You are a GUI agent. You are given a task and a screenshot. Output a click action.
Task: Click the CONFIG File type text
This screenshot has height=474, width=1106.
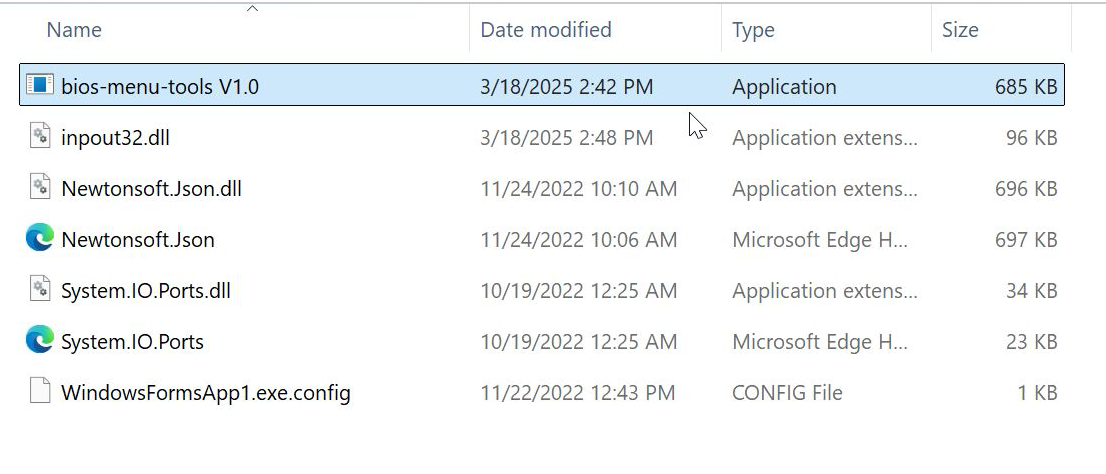tap(787, 393)
